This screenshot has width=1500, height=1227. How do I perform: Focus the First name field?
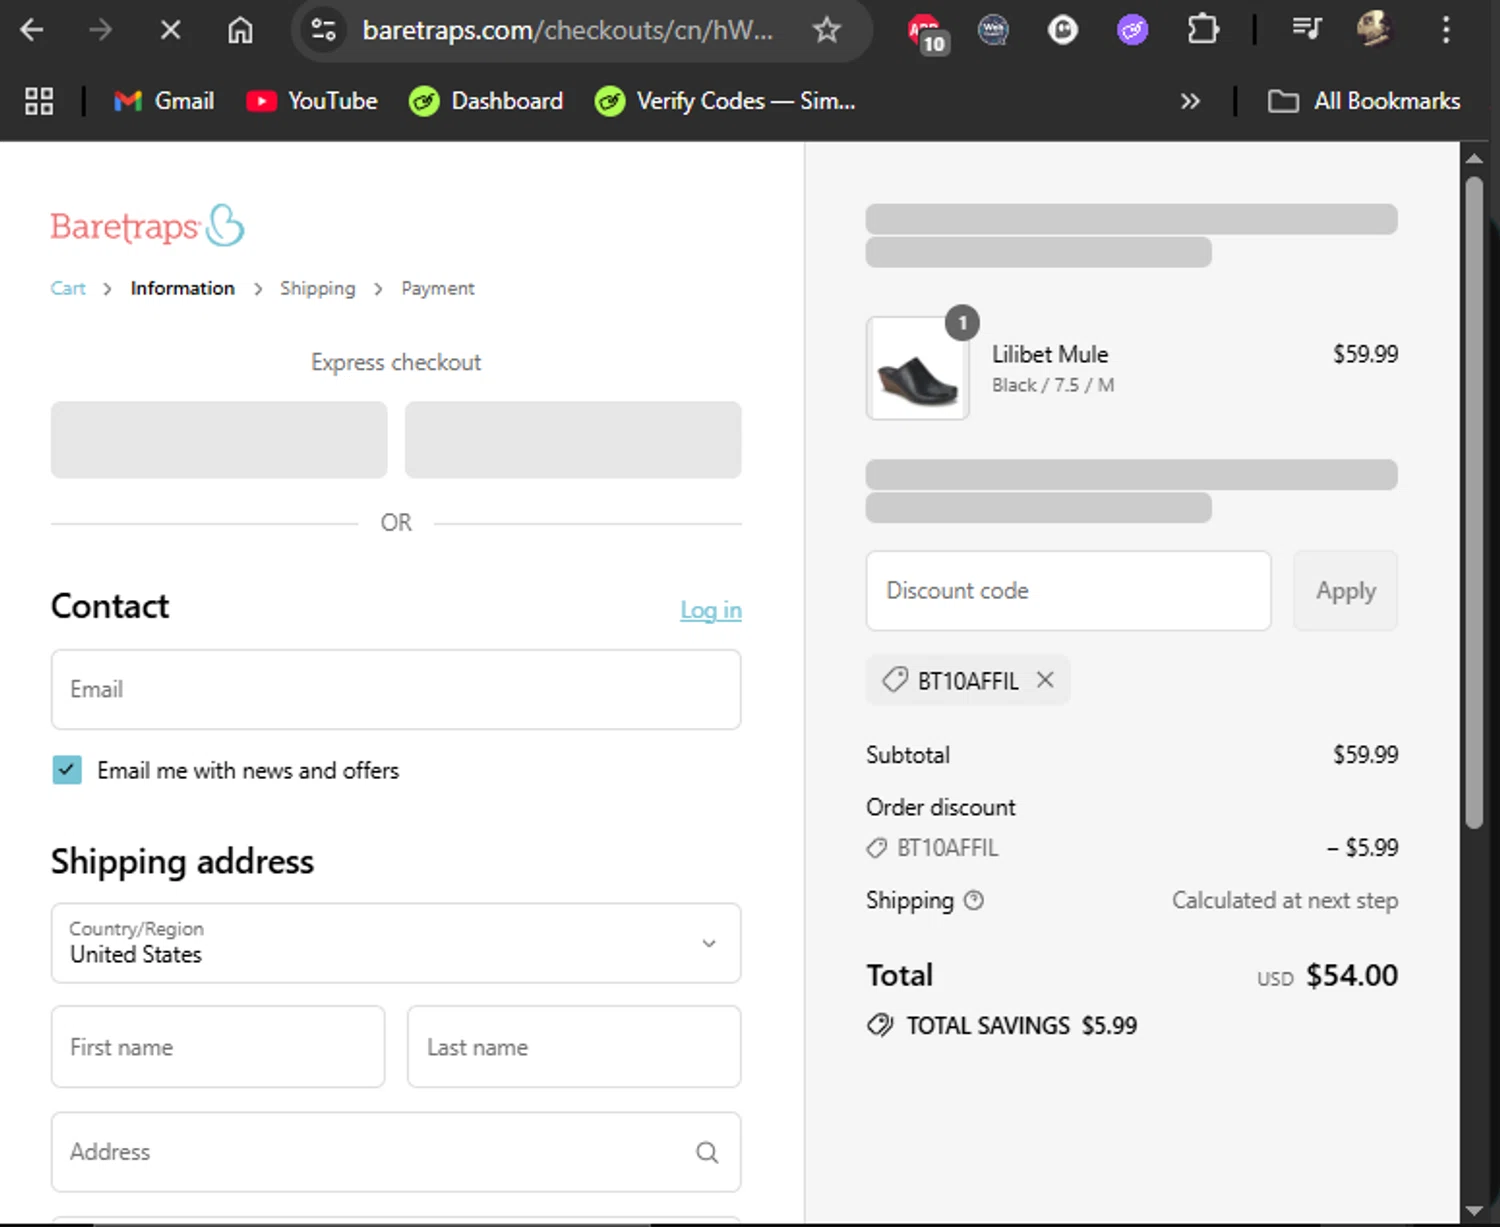[x=218, y=1047]
